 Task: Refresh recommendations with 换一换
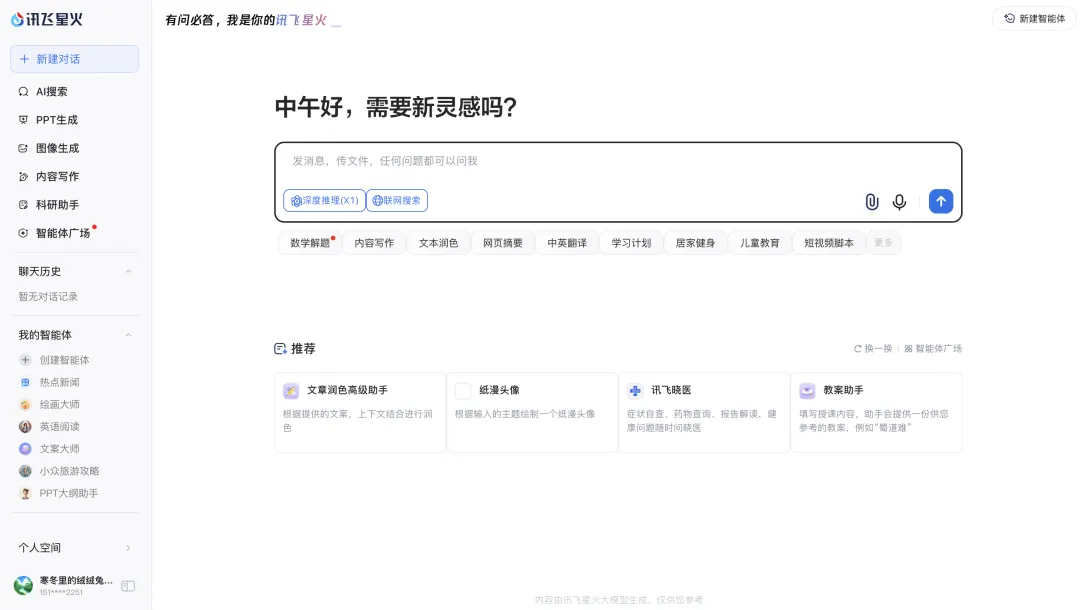click(873, 348)
